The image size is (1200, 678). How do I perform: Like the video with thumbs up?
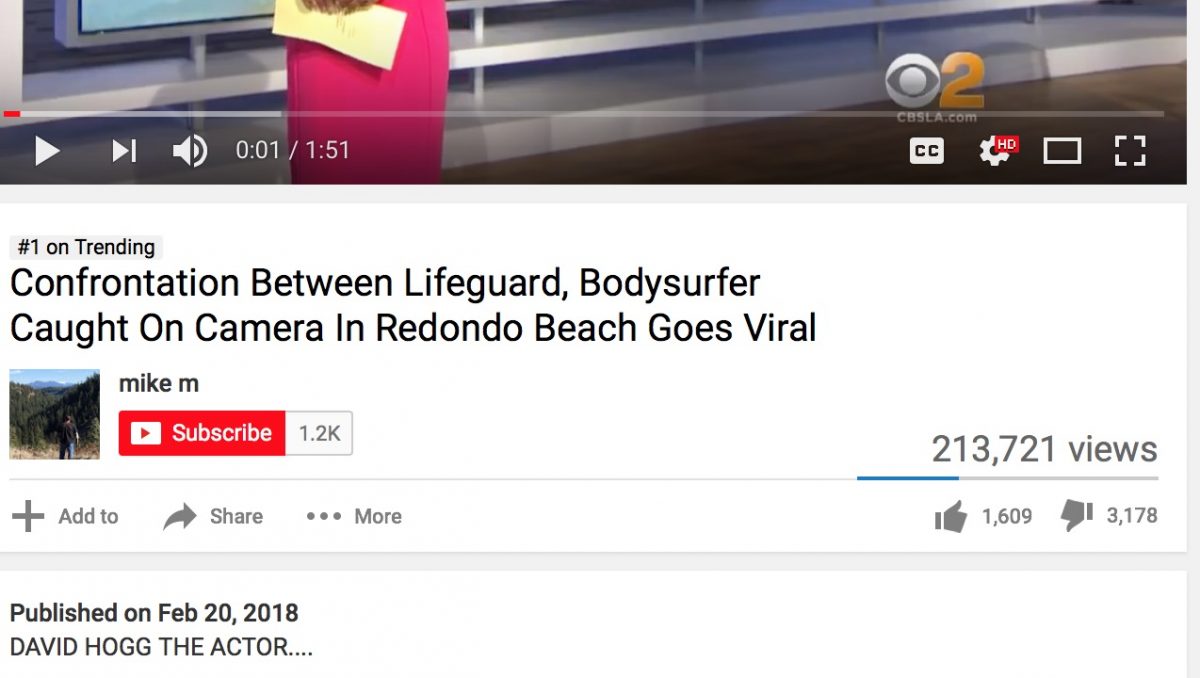point(951,517)
